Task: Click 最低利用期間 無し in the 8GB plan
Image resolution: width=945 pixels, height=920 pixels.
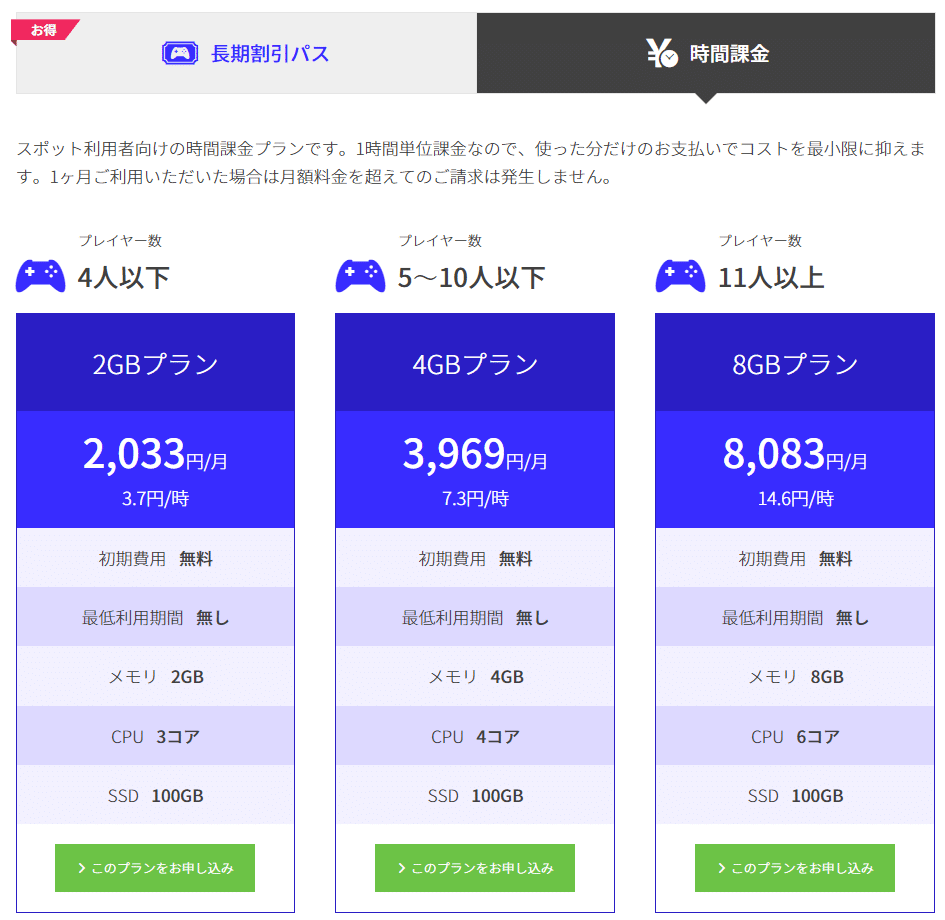Action: pos(795,617)
